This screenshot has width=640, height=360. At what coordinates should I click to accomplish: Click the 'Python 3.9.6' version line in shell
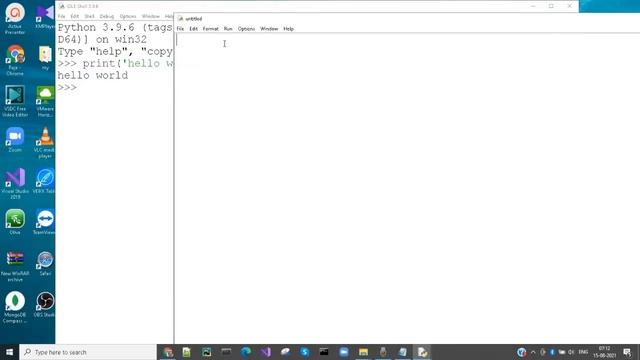[x=115, y=28]
